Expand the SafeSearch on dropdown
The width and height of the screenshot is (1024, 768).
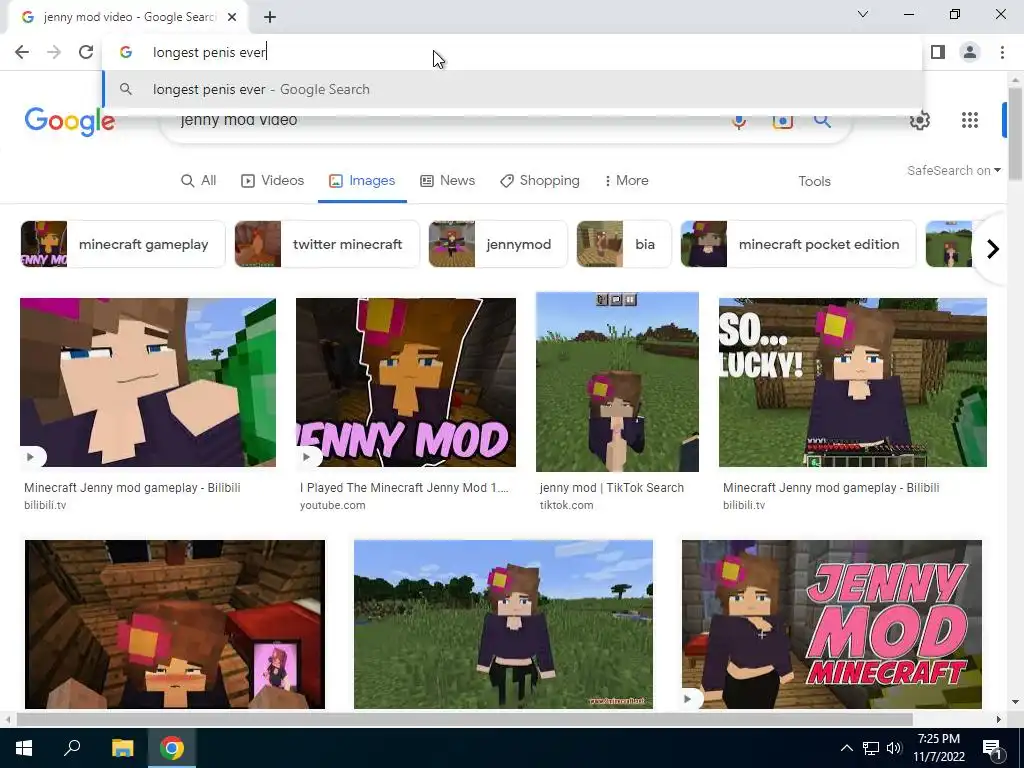point(953,170)
